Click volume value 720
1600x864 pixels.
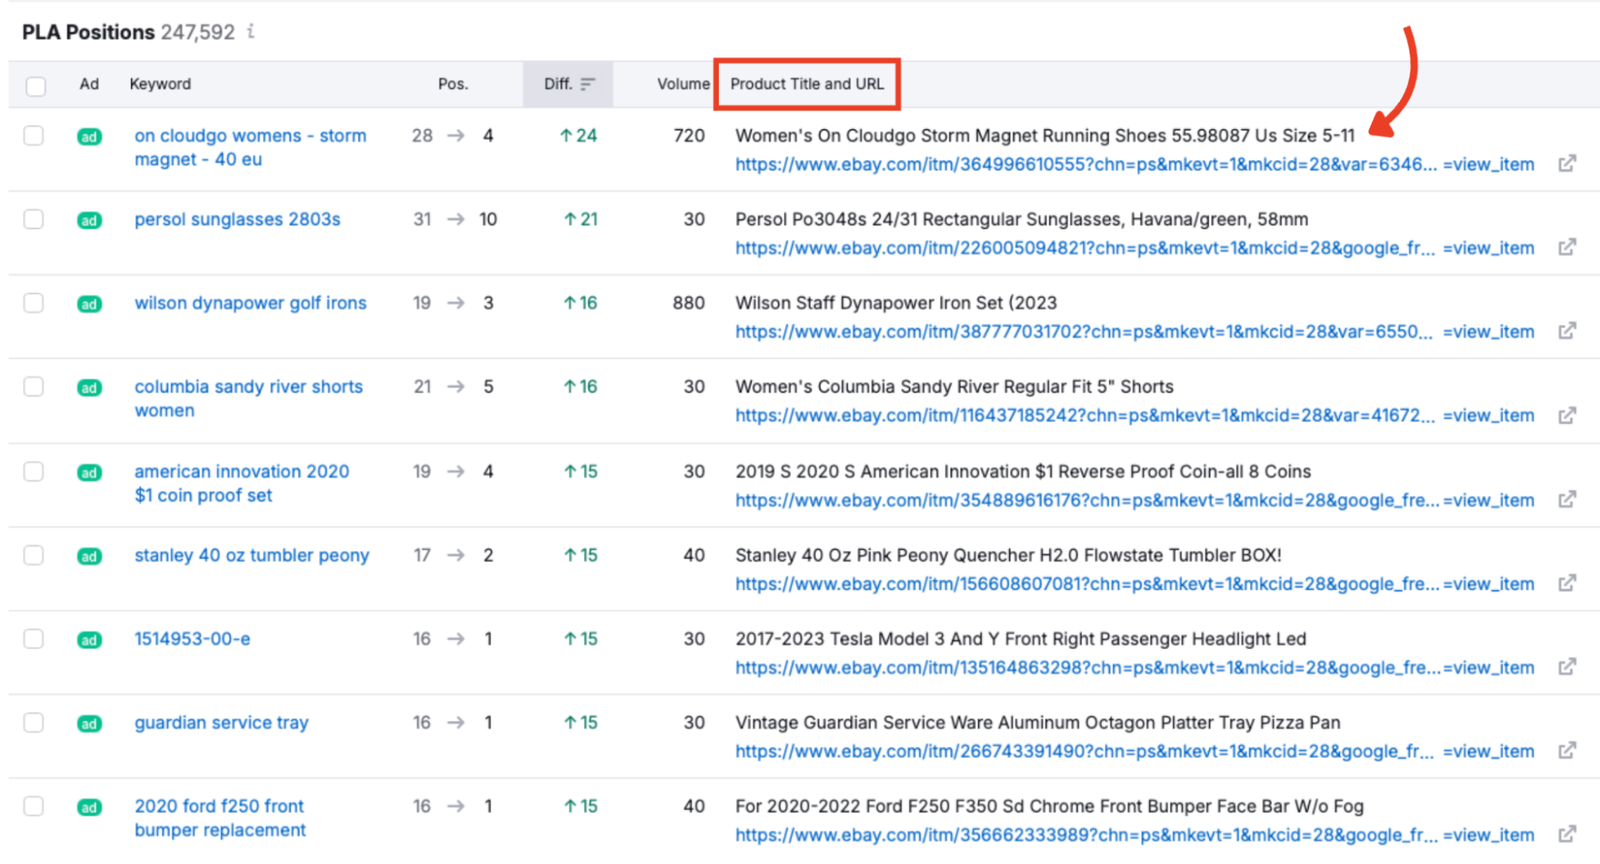(x=689, y=135)
